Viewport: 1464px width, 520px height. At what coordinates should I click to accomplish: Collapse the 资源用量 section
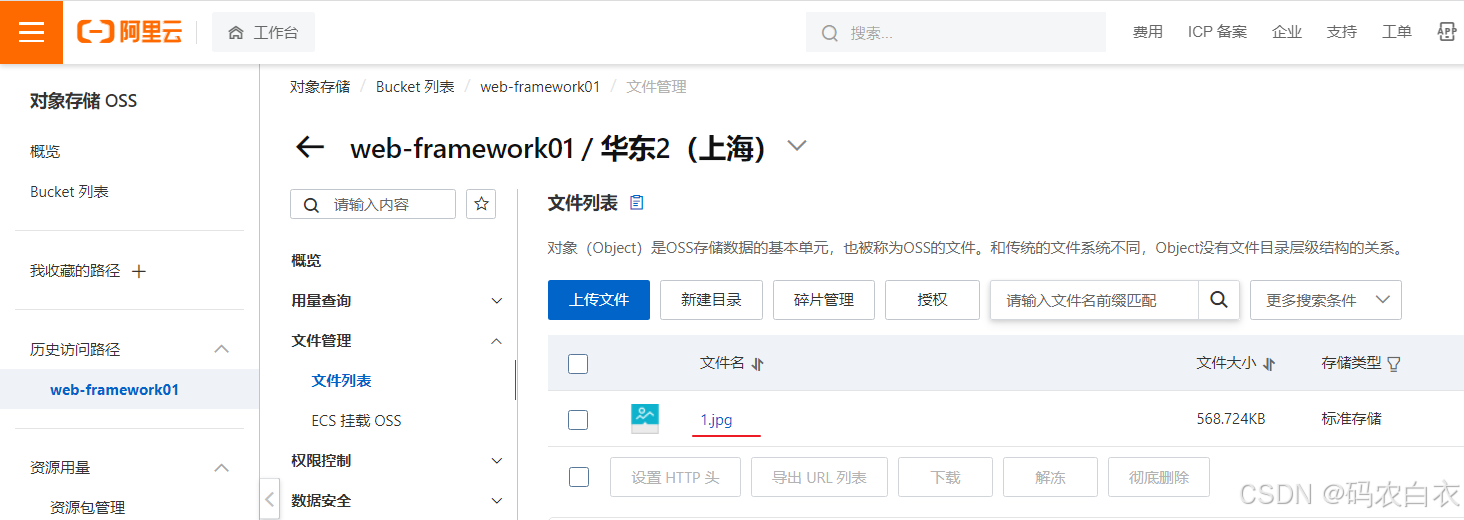222,467
